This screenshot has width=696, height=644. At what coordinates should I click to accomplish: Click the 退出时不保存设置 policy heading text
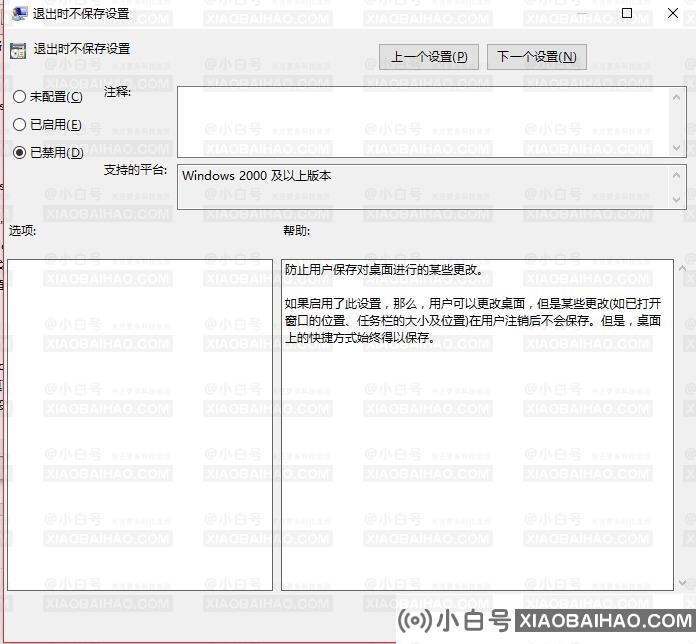coord(82,49)
